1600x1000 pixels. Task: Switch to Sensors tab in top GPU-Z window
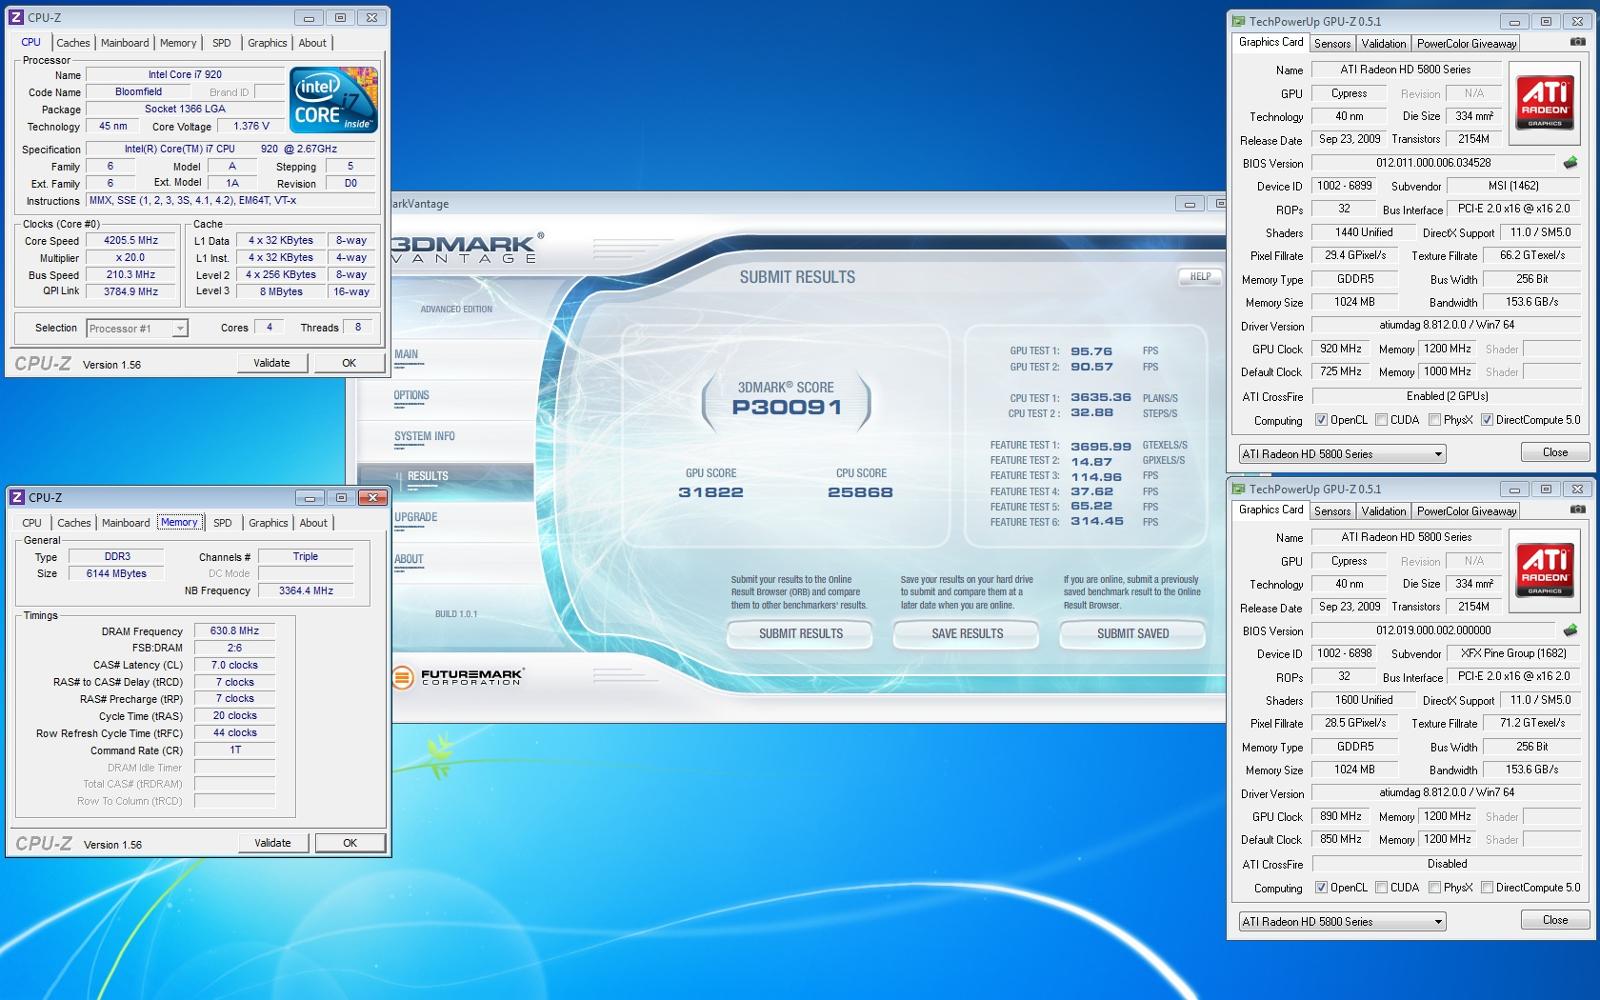[1332, 44]
